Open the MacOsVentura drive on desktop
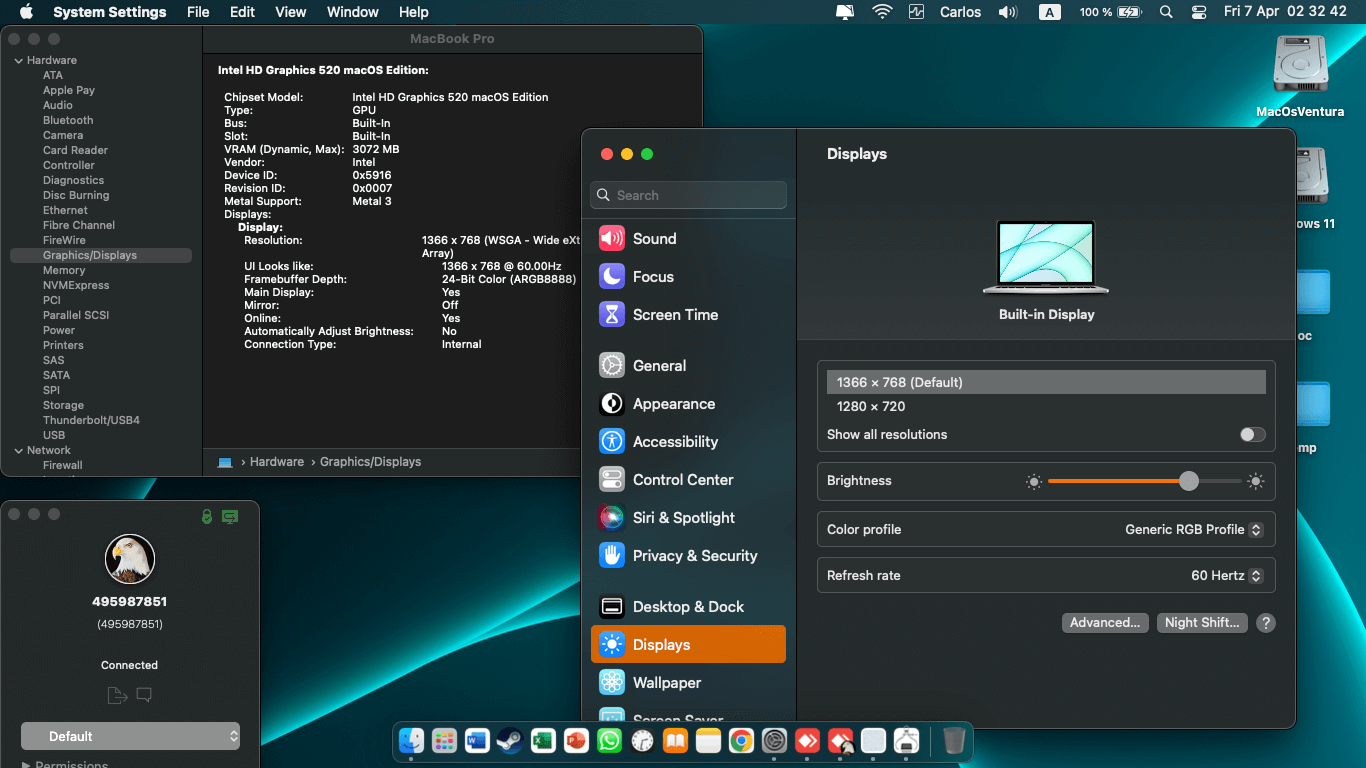This screenshot has width=1366, height=768. tap(1300, 77)
